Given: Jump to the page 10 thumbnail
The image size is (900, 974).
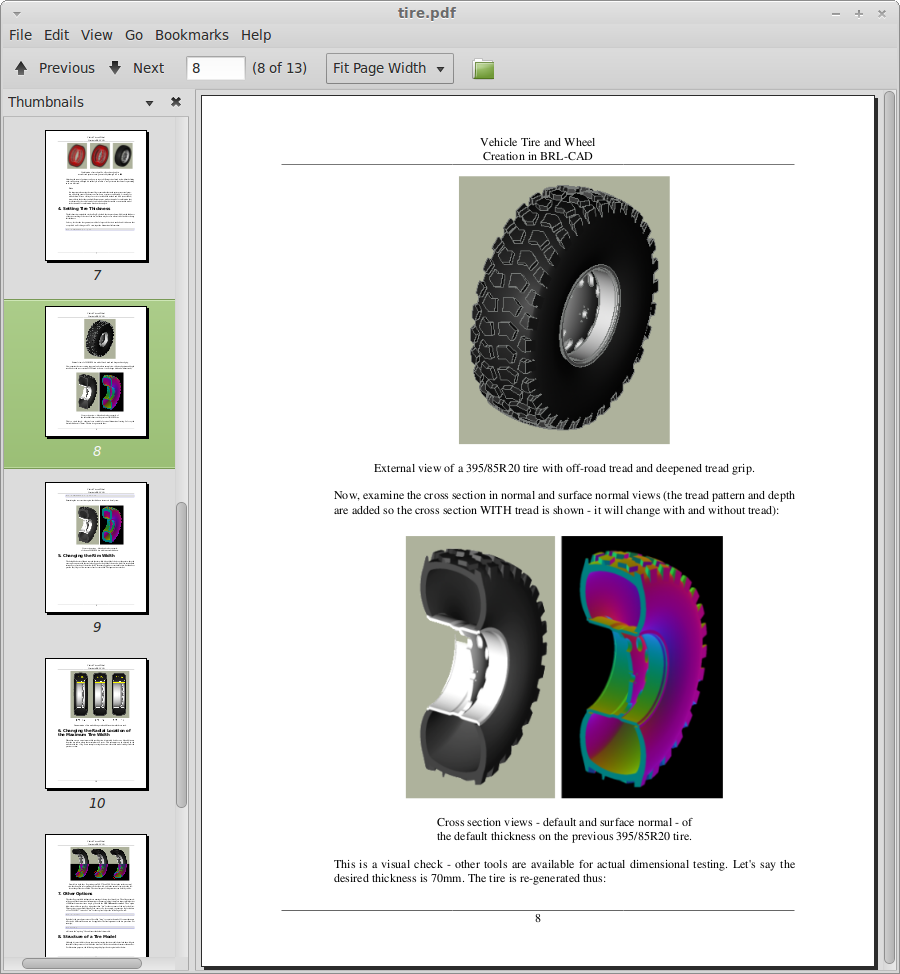Looking at the screenshot, I should pos(96,724).
